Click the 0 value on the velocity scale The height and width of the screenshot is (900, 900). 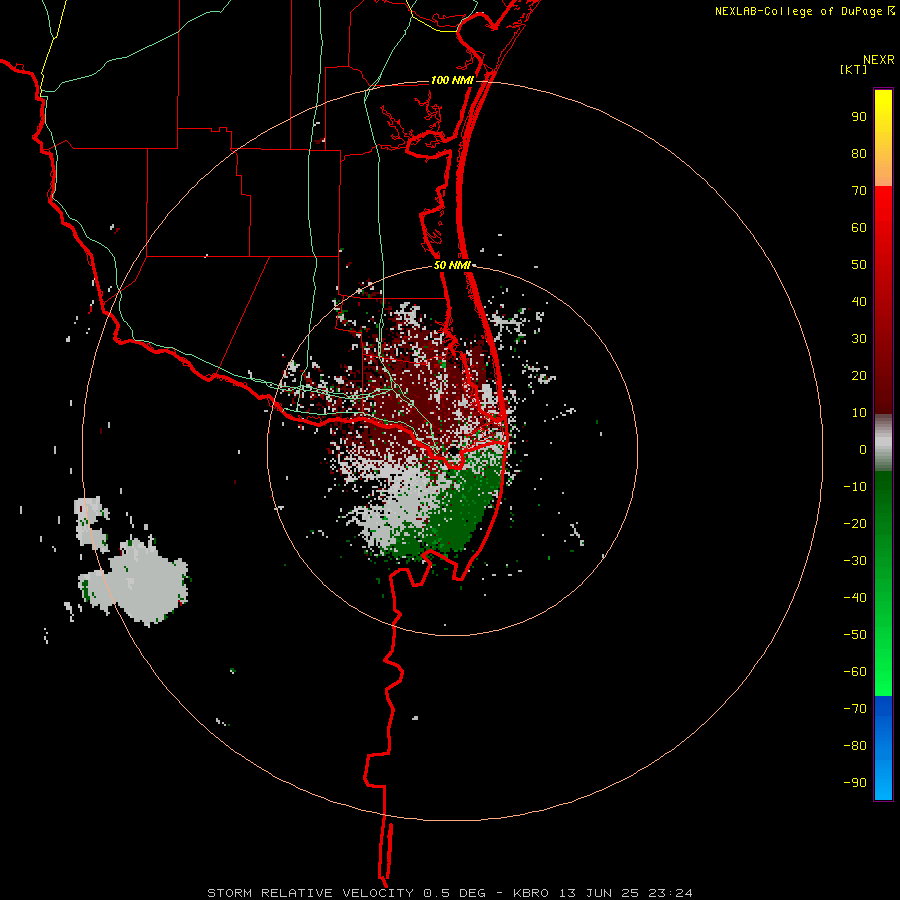tap(863, 449)
